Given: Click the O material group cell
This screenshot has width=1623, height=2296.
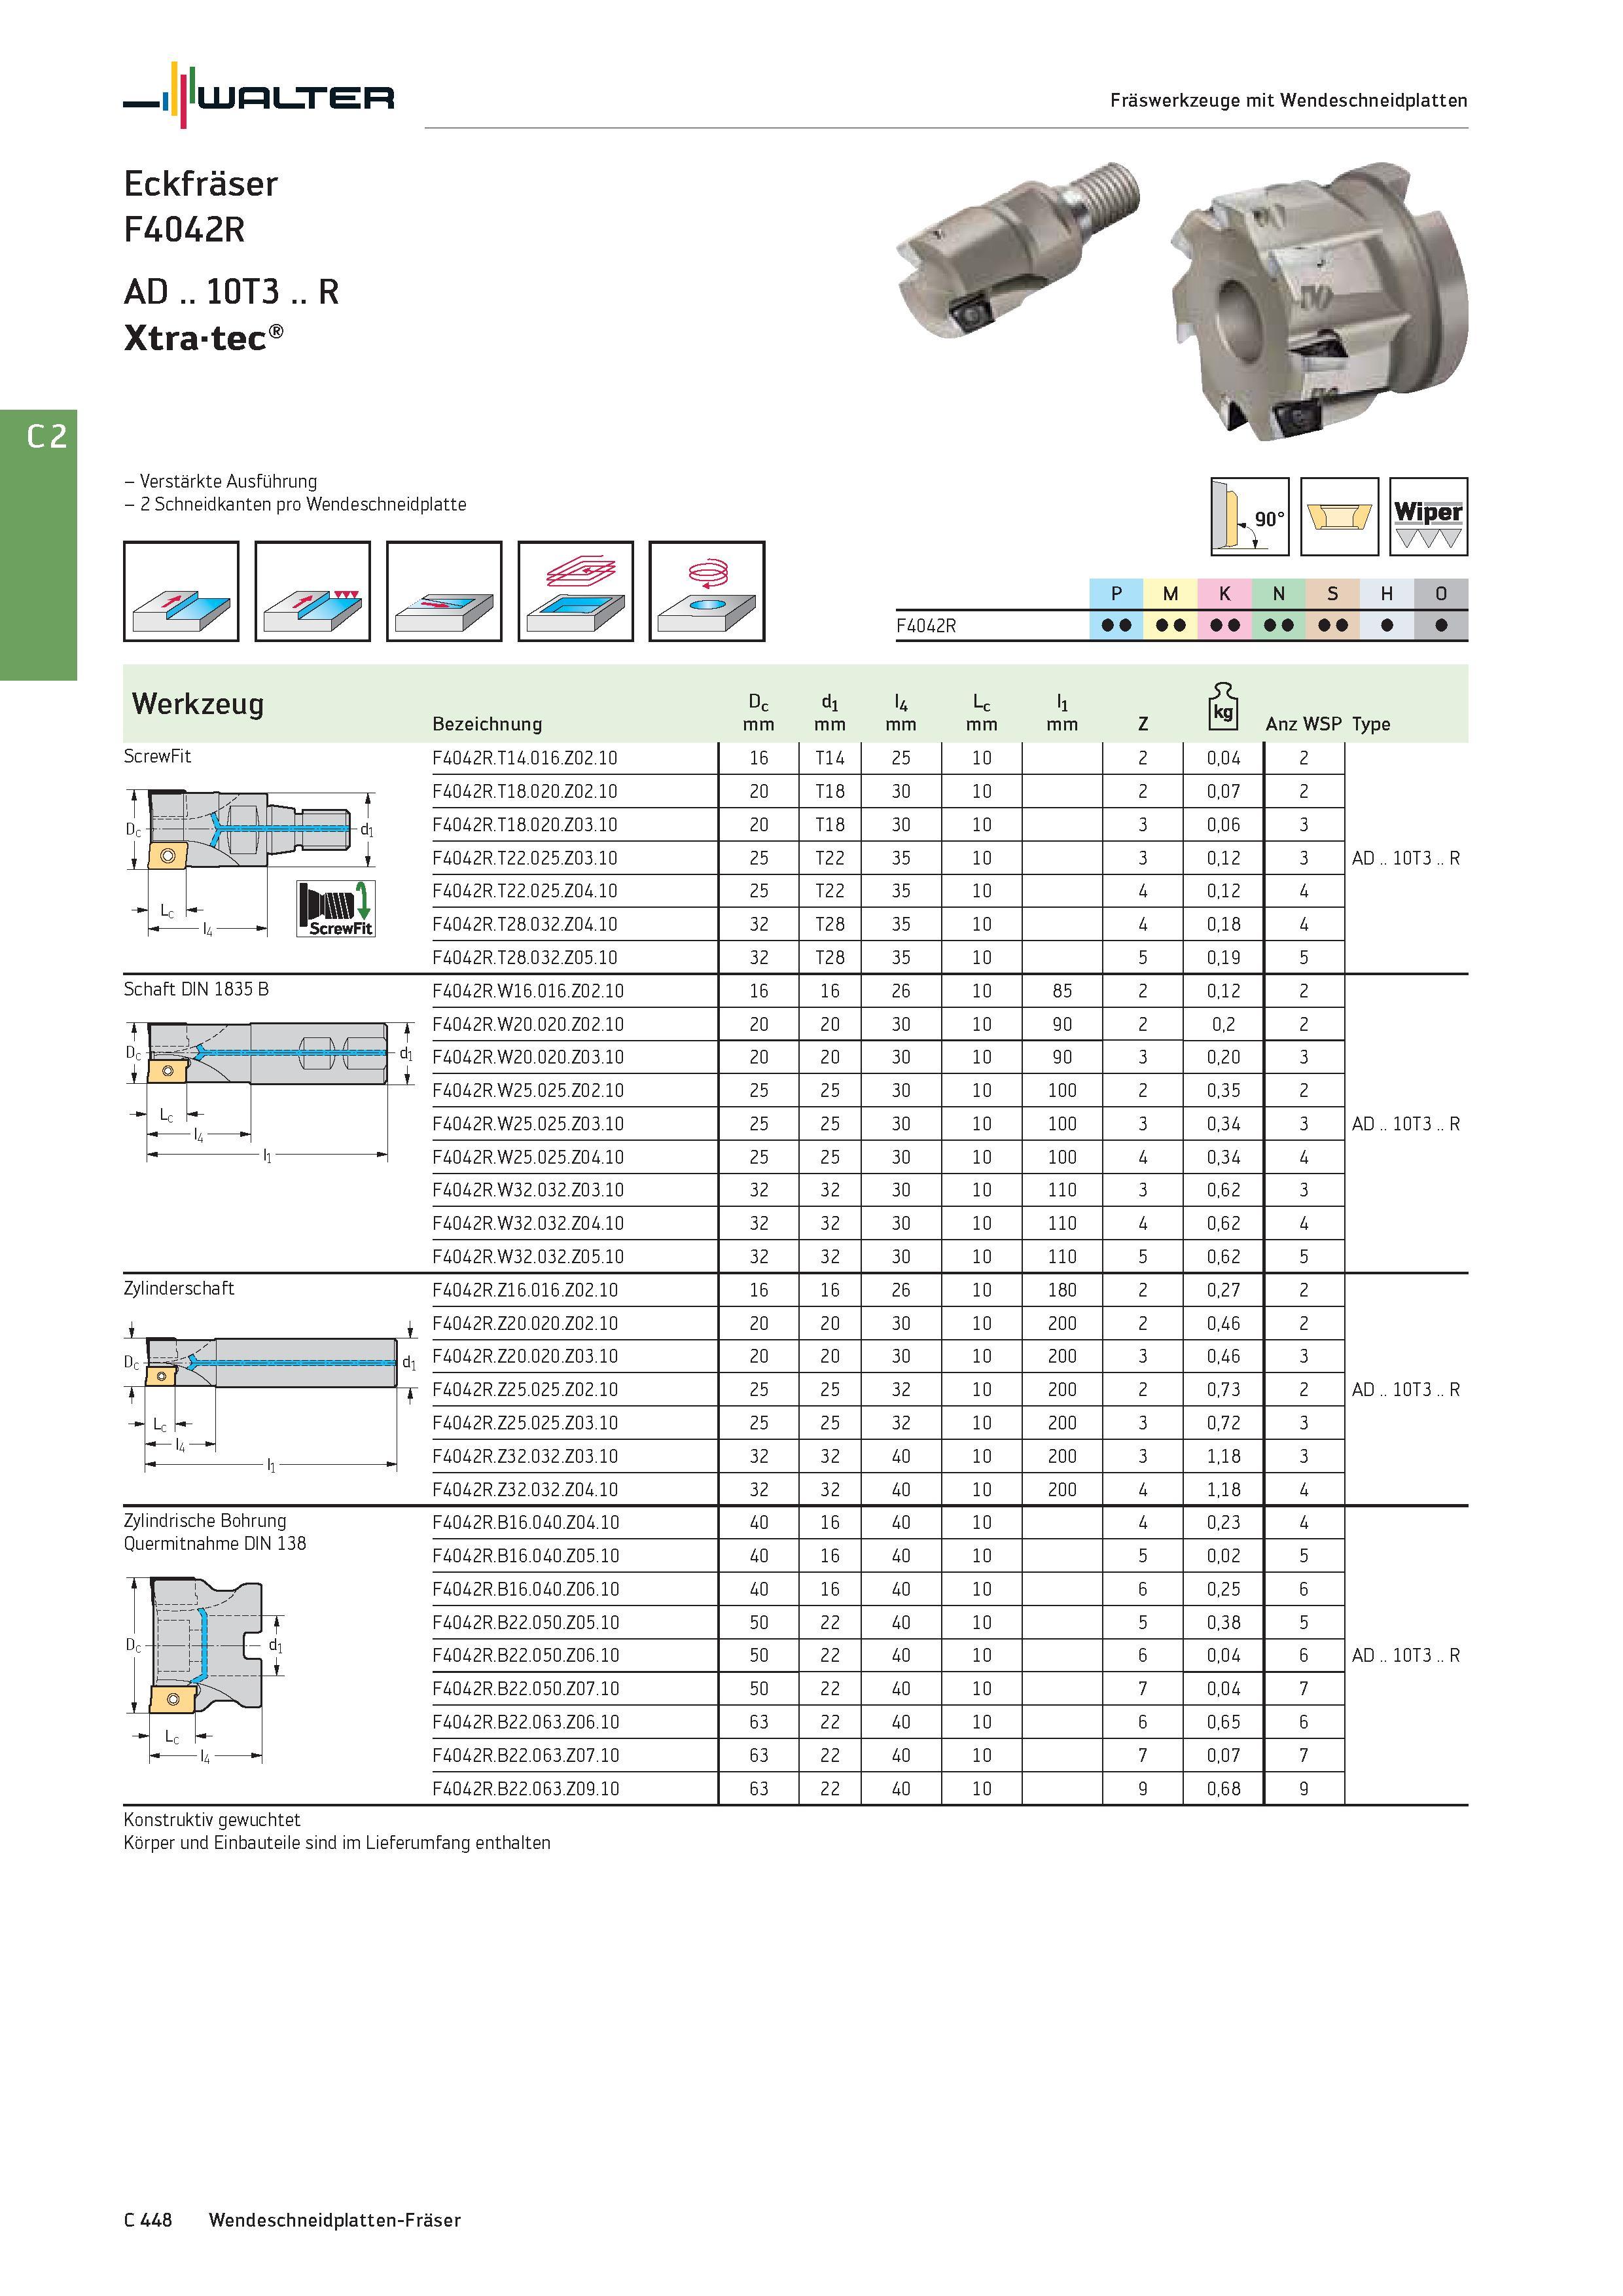Looking at the screenshot, I should tap(1441, 594).
